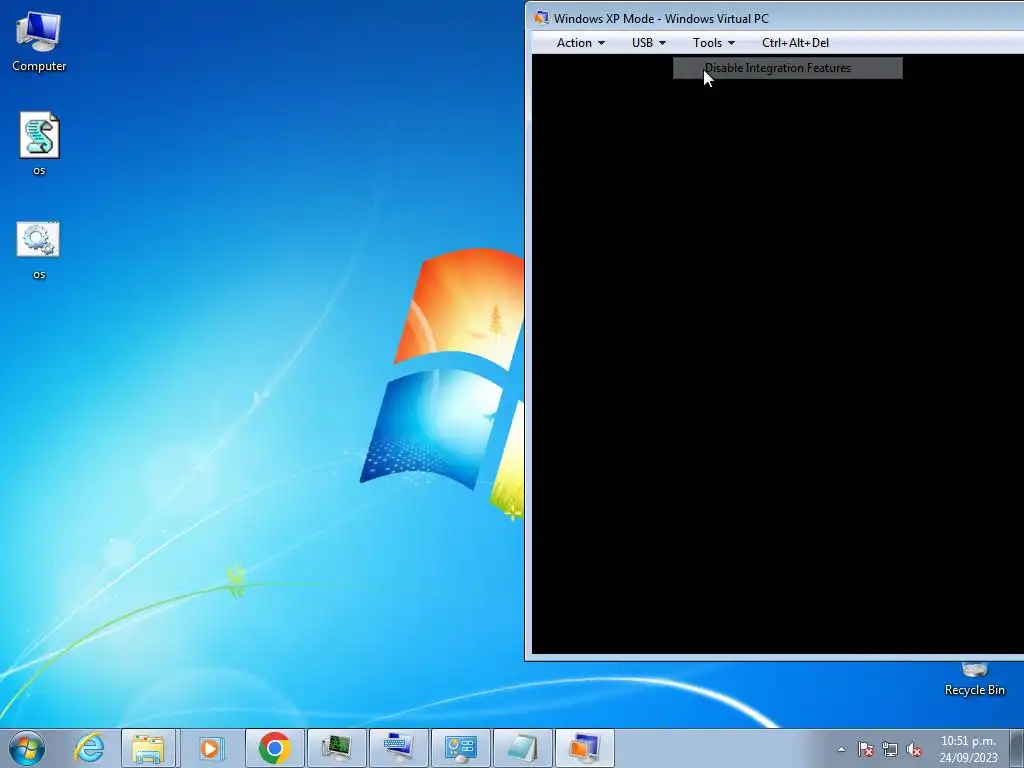Send Ctrl+Alt+Del to the virtual machine

(795, 42)
